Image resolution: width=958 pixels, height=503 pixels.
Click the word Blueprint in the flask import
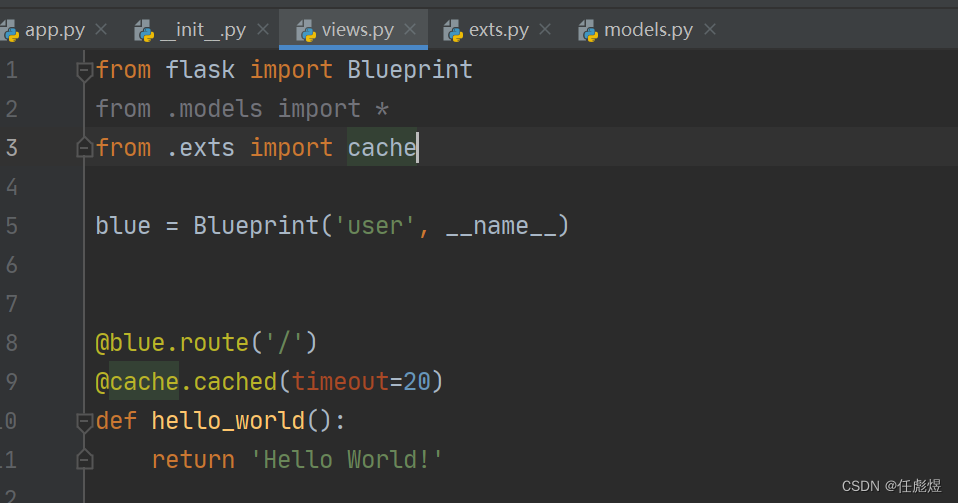(409, 70)
